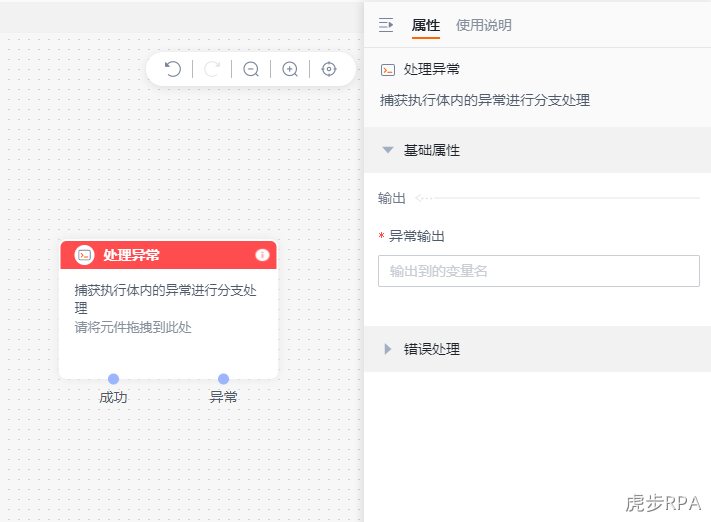Collapse the properties panel with sidebar icon
The width and height of the screenshot is (711, 522).
386,25
